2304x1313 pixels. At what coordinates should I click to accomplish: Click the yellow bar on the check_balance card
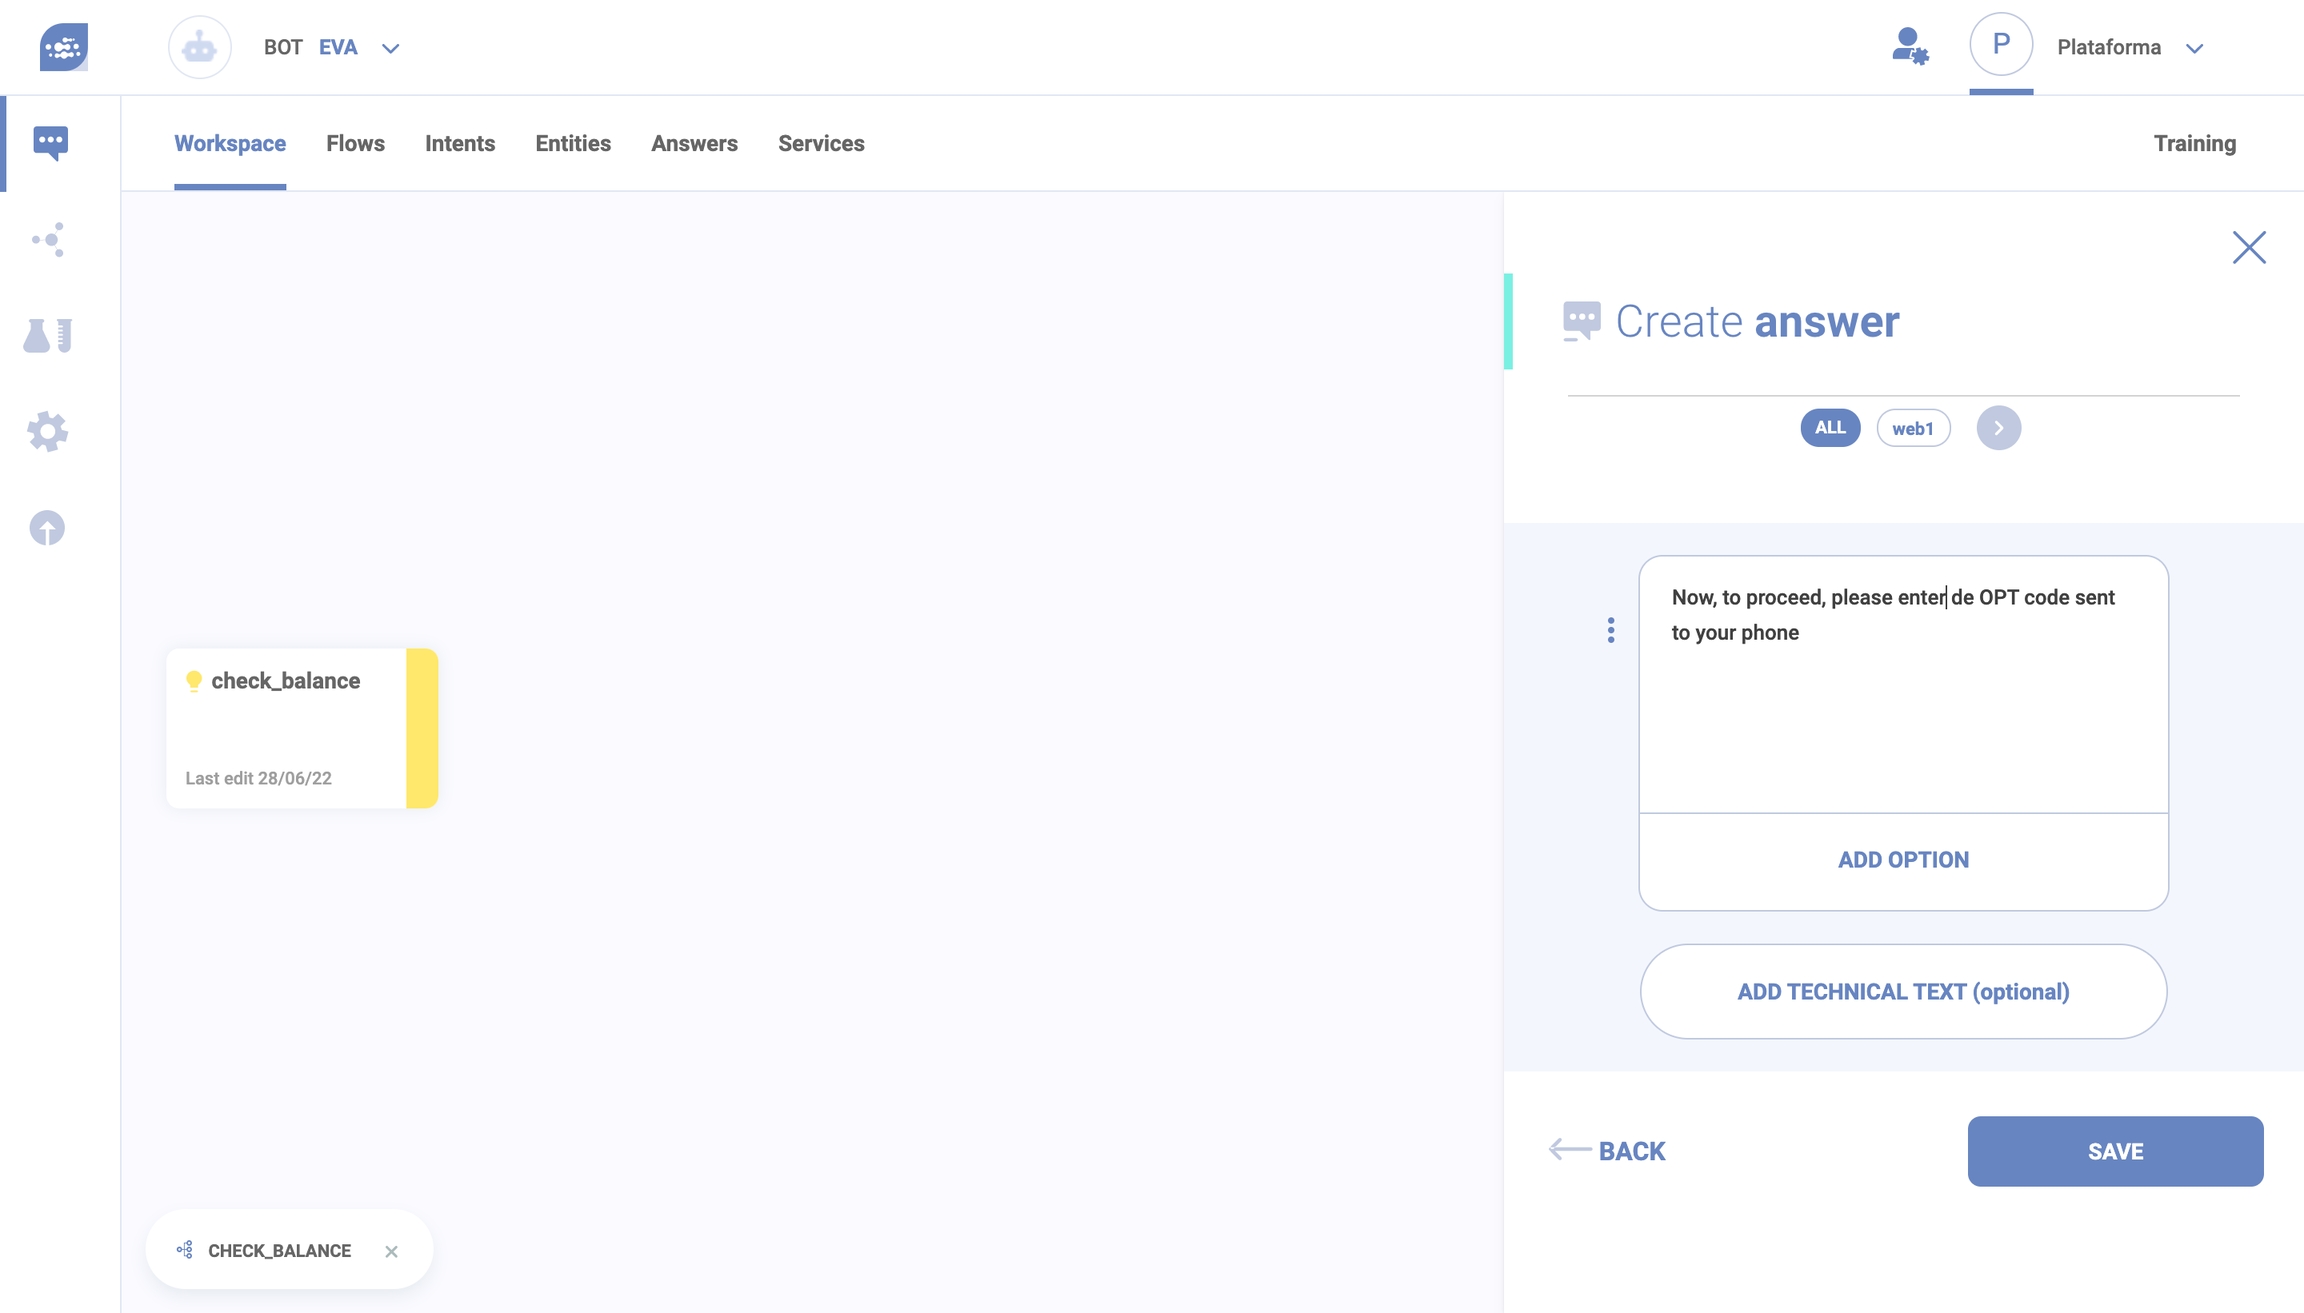(x=422, y=728)
